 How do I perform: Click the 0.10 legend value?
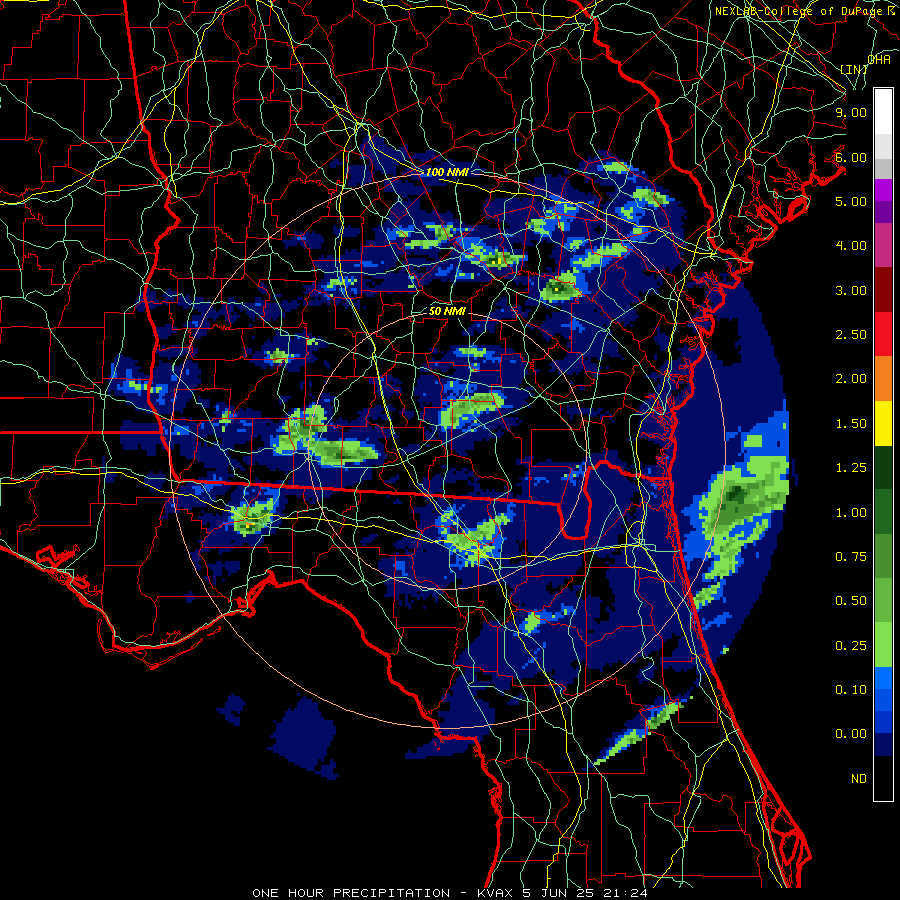pyautogui.click(x=851, y=690)
